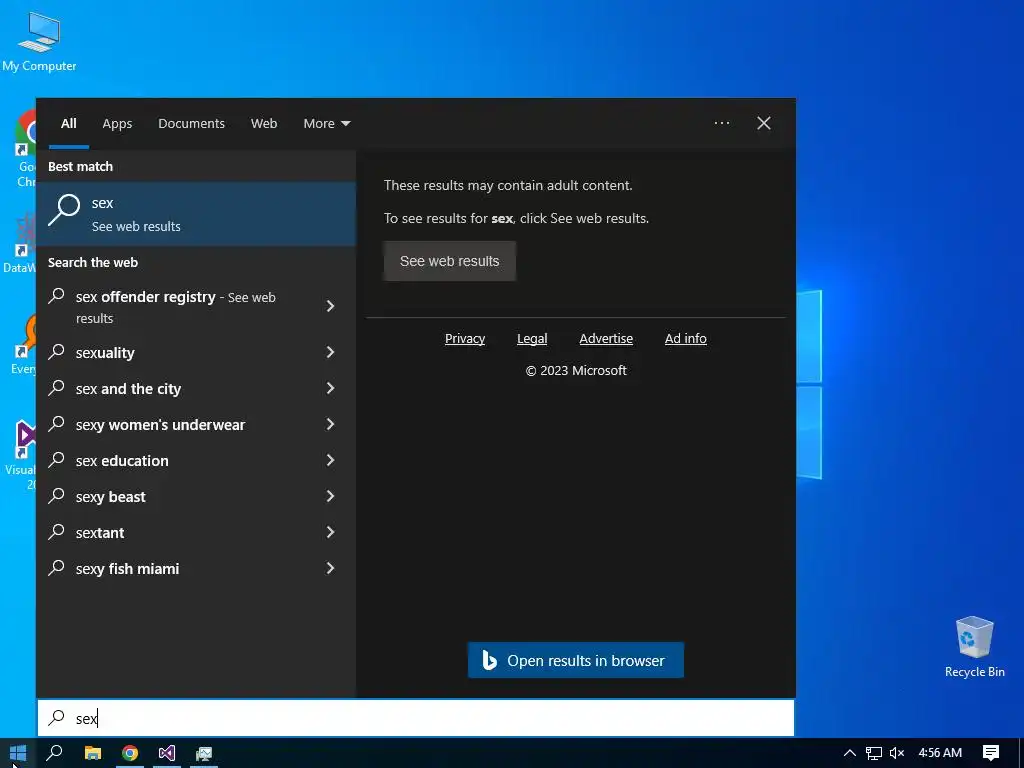Close the search panel

tap(763, 123)
